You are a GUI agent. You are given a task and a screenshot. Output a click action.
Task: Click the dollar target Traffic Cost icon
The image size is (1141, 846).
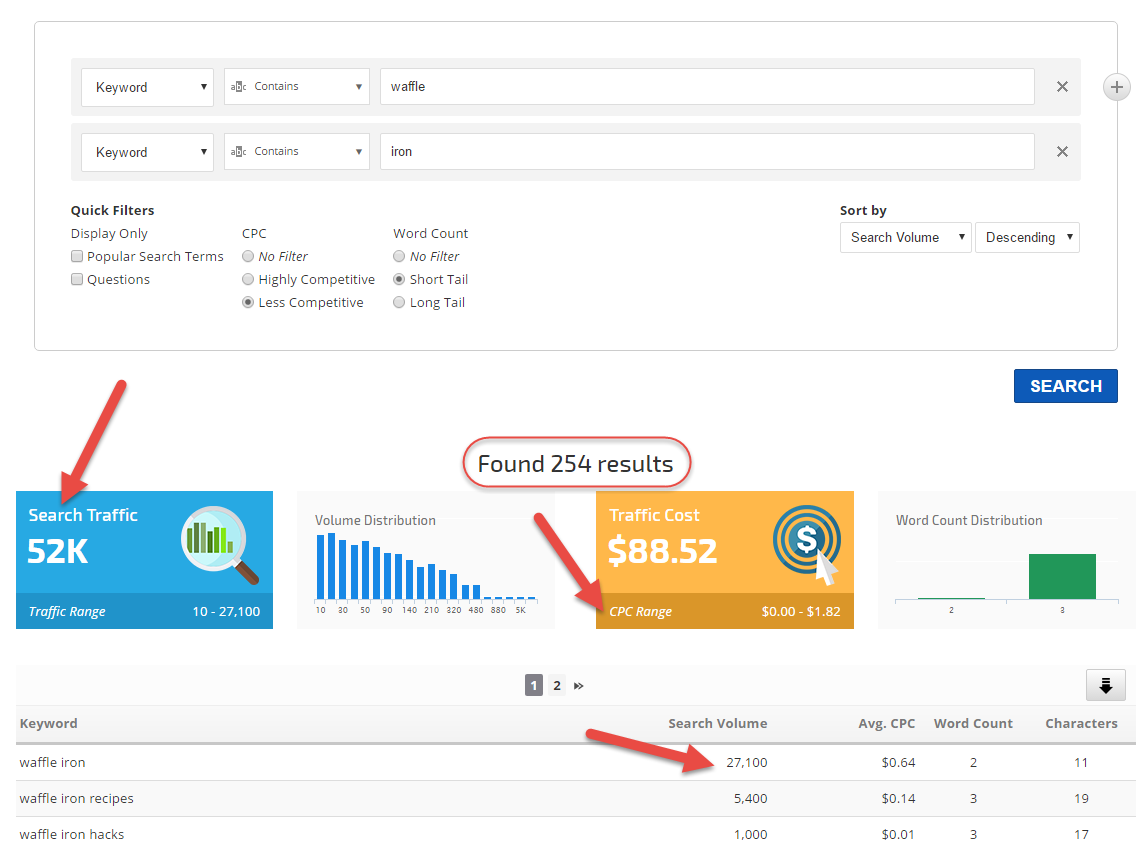[806, 545]
